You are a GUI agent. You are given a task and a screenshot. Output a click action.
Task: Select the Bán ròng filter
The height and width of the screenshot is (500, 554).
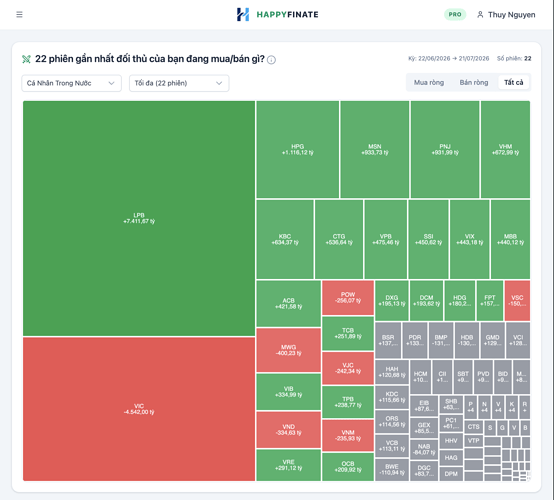pos(473,82)
